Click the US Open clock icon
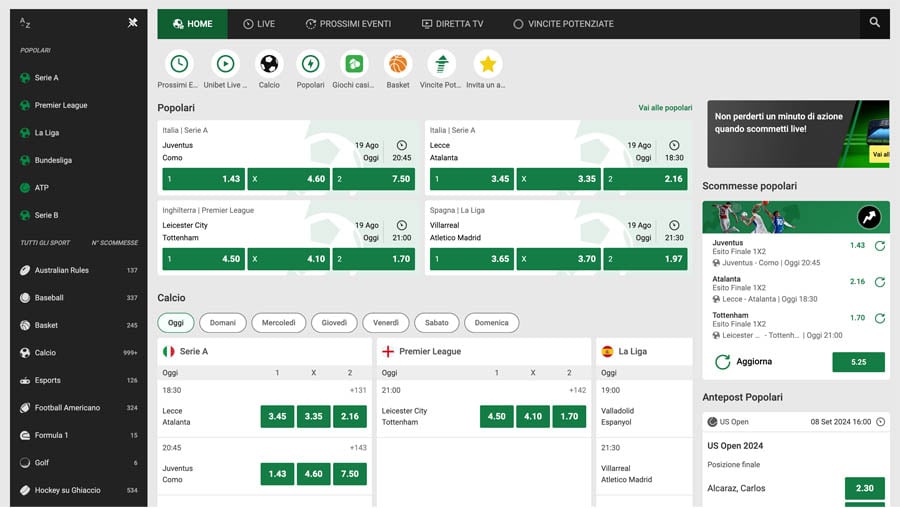The image size is (900, 508). [880, 422]
